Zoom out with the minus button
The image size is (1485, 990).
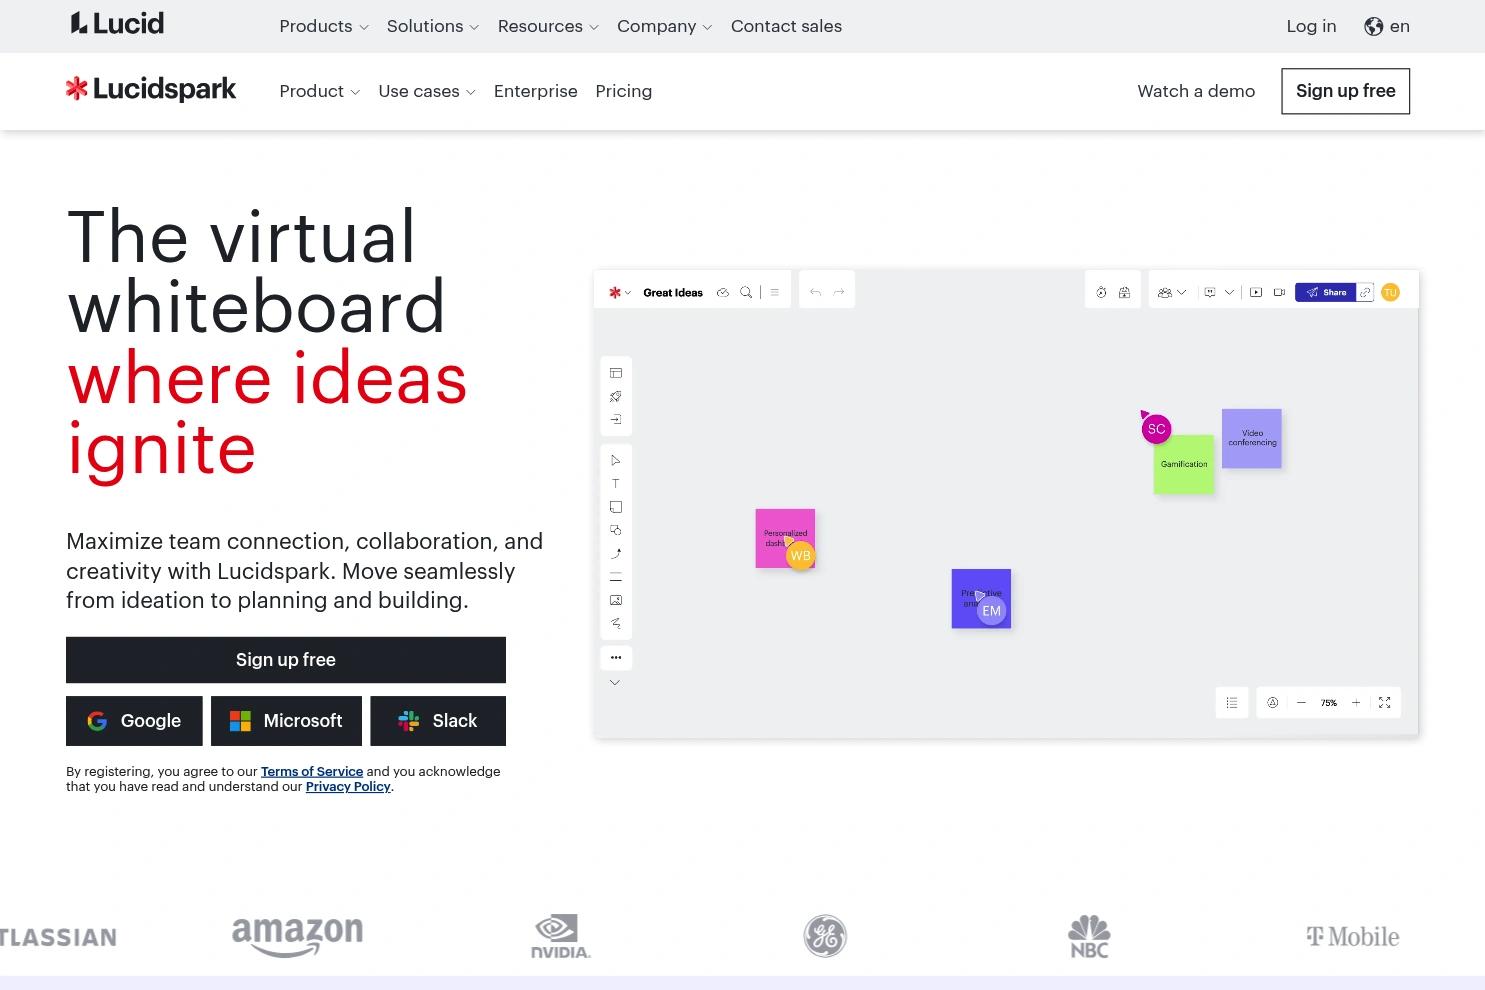coord(1301,702)
